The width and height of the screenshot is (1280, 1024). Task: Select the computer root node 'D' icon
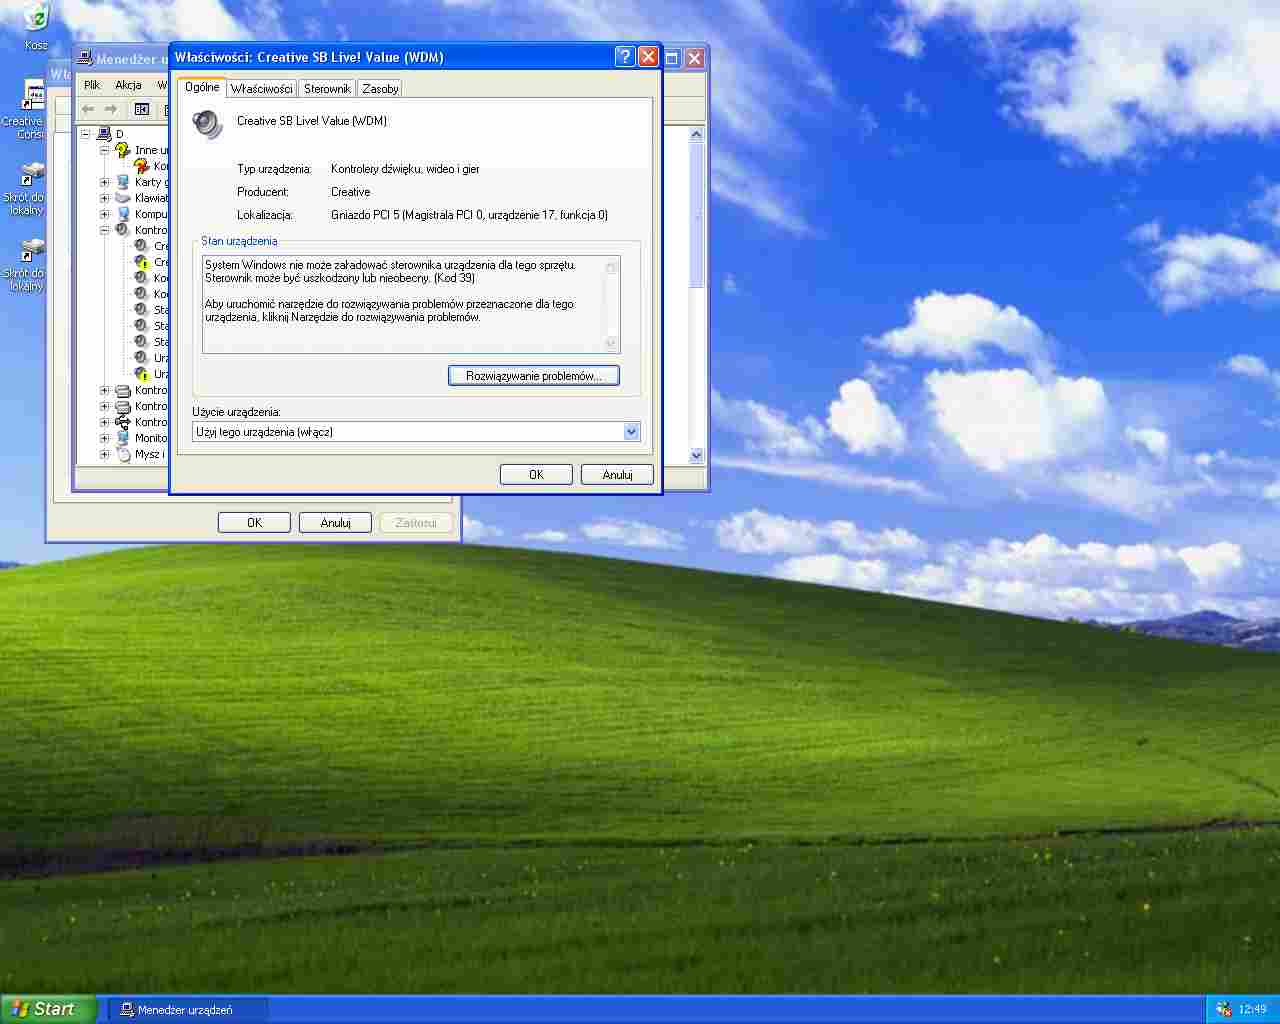point(104,134)
